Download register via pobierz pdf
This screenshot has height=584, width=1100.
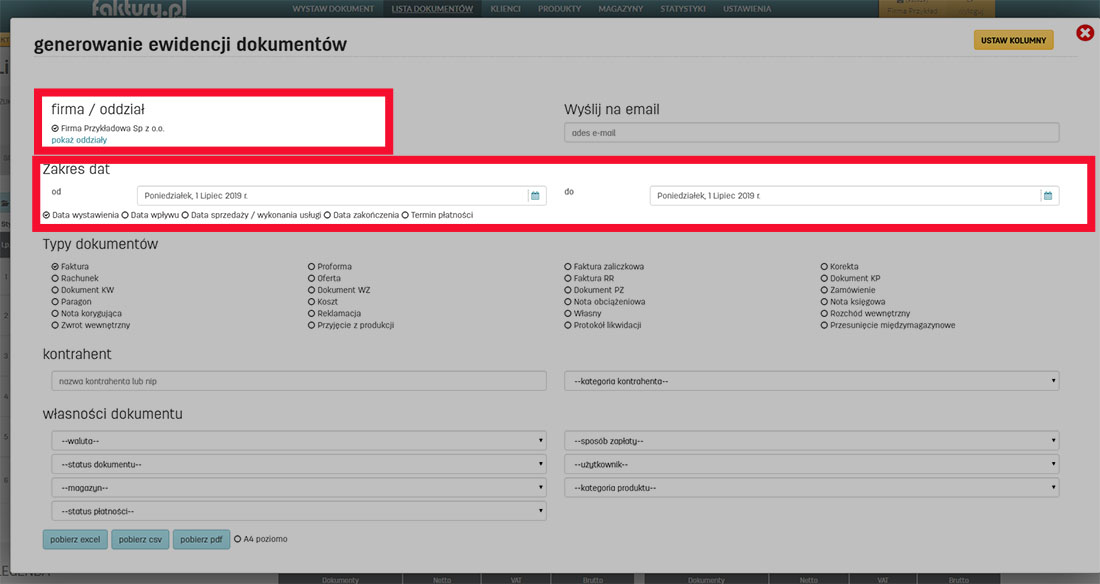[201, 540]
